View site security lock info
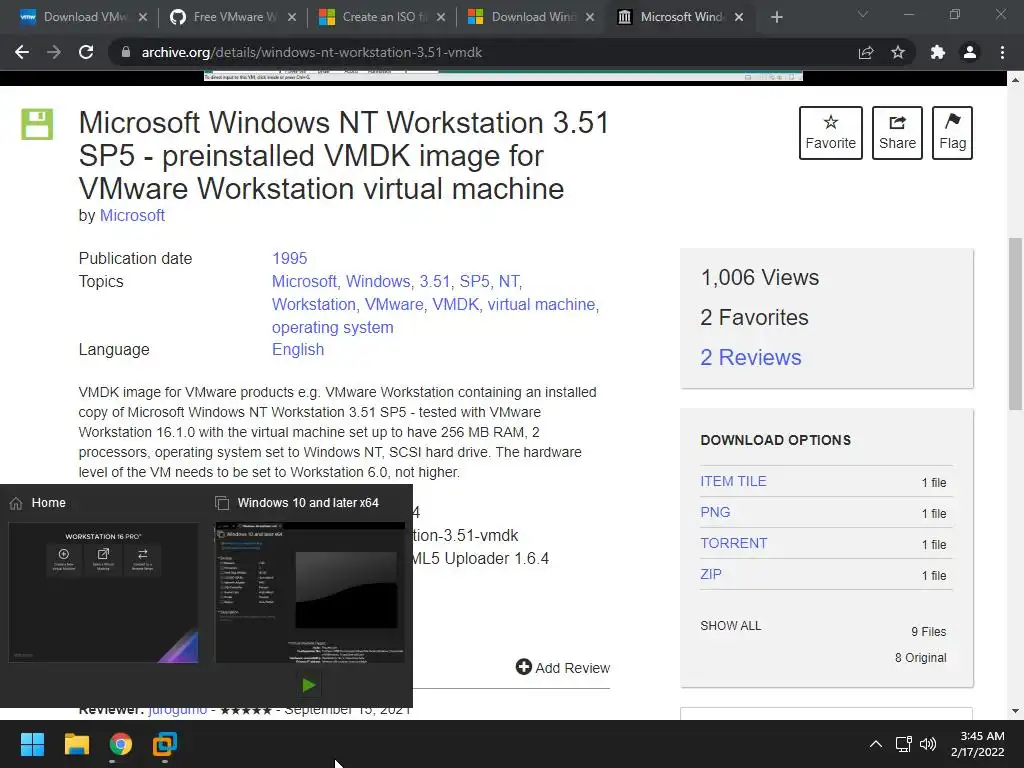Screen dimensions: 1024x768 126,52
